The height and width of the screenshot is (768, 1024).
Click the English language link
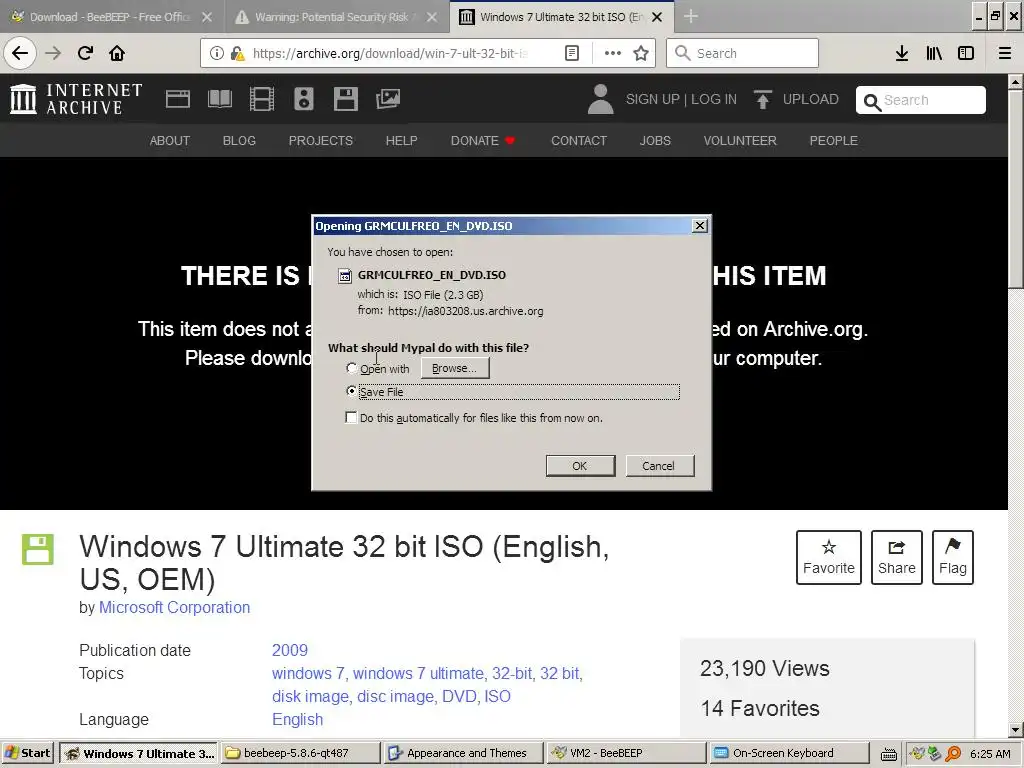tap(297, 720)
